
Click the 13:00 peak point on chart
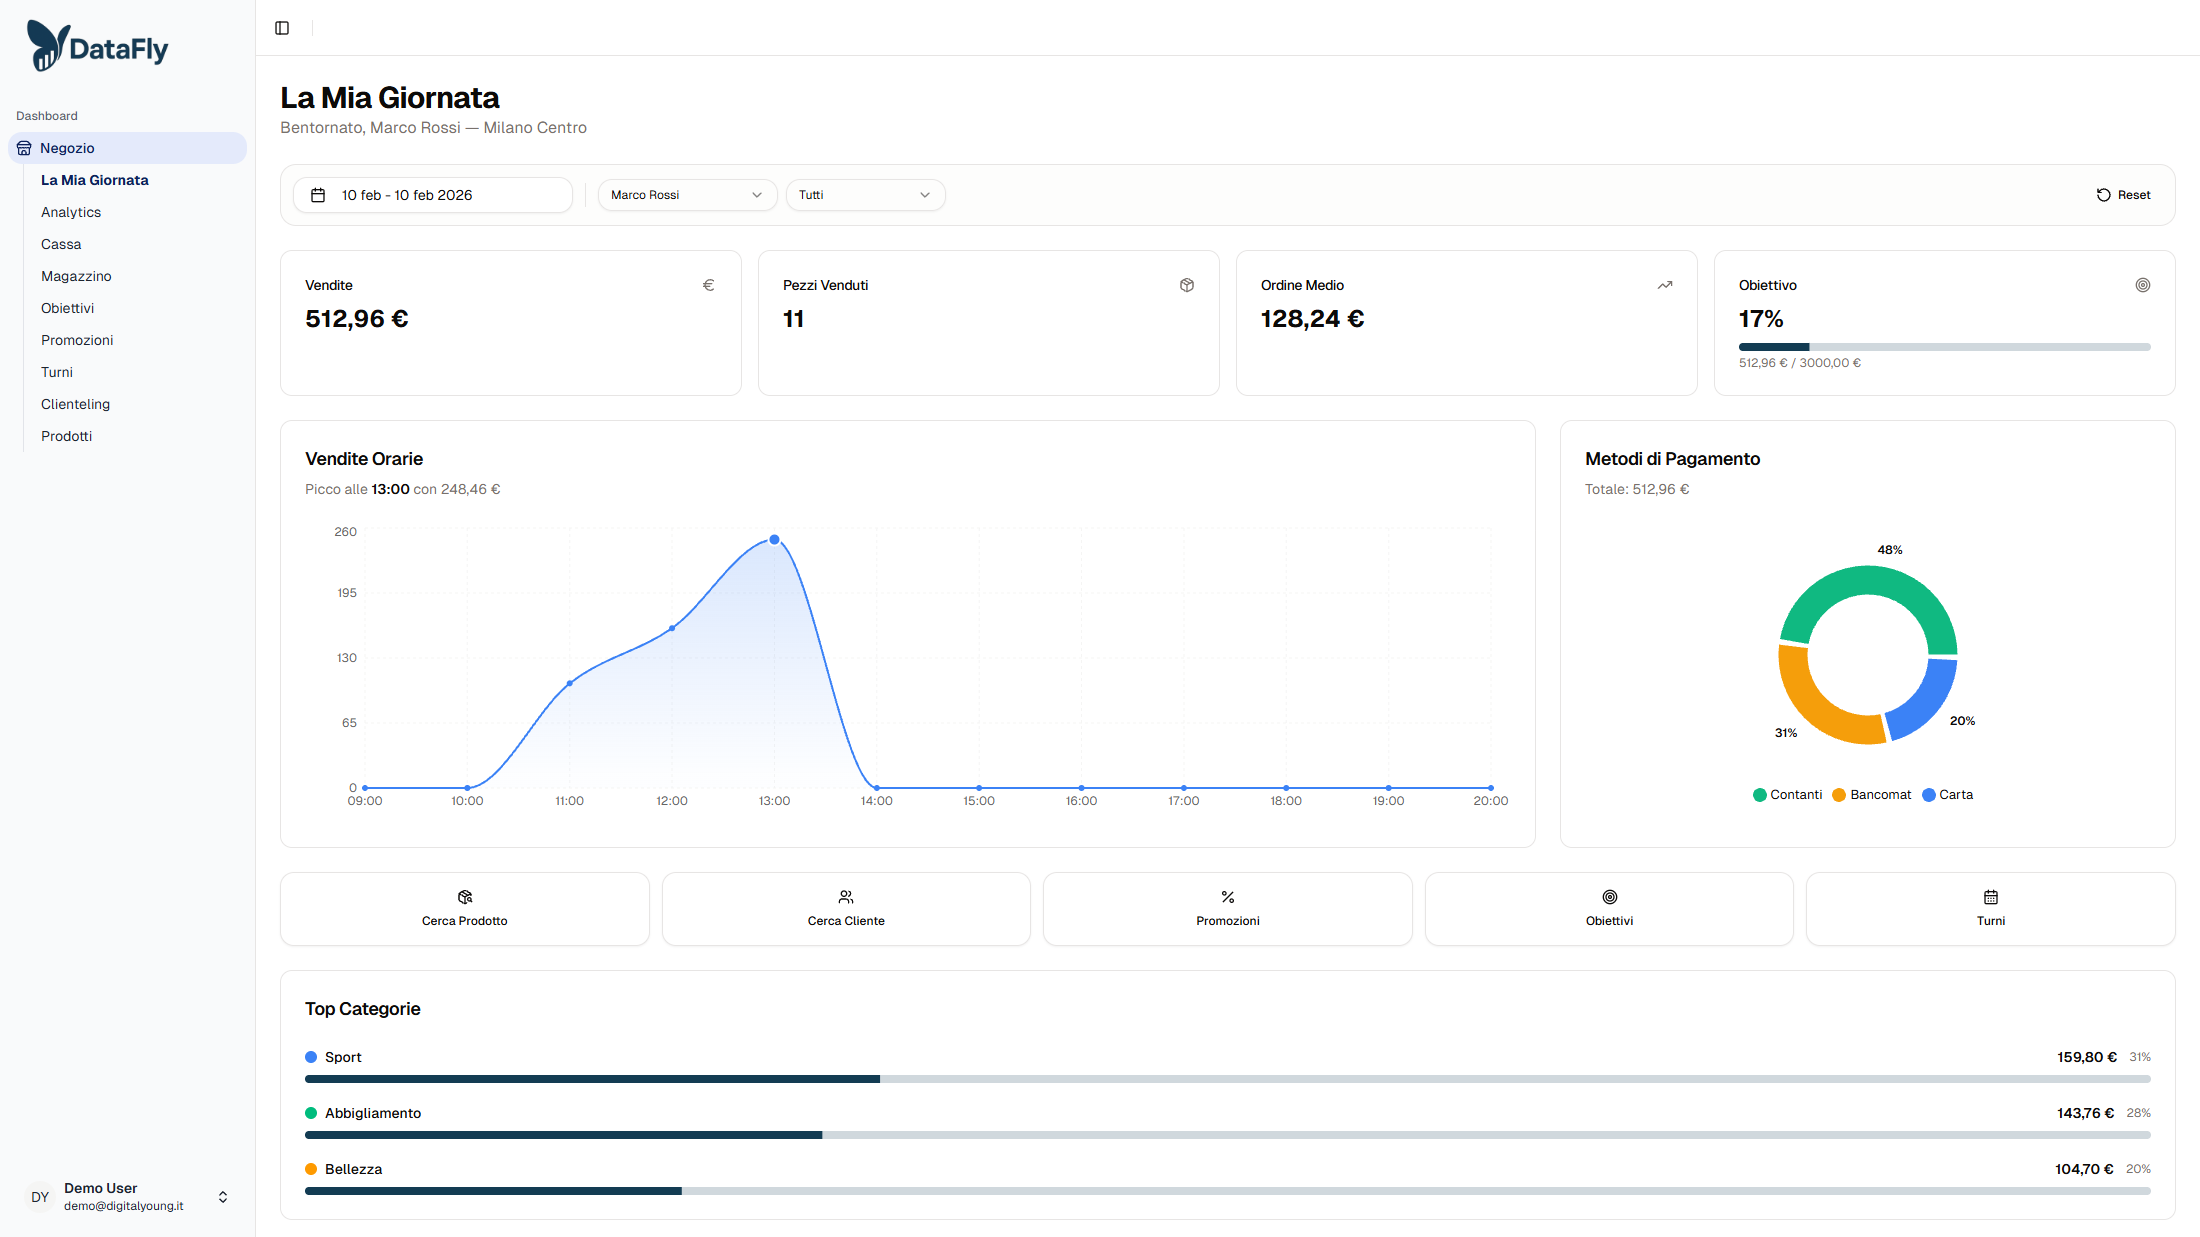click(774, 540)
